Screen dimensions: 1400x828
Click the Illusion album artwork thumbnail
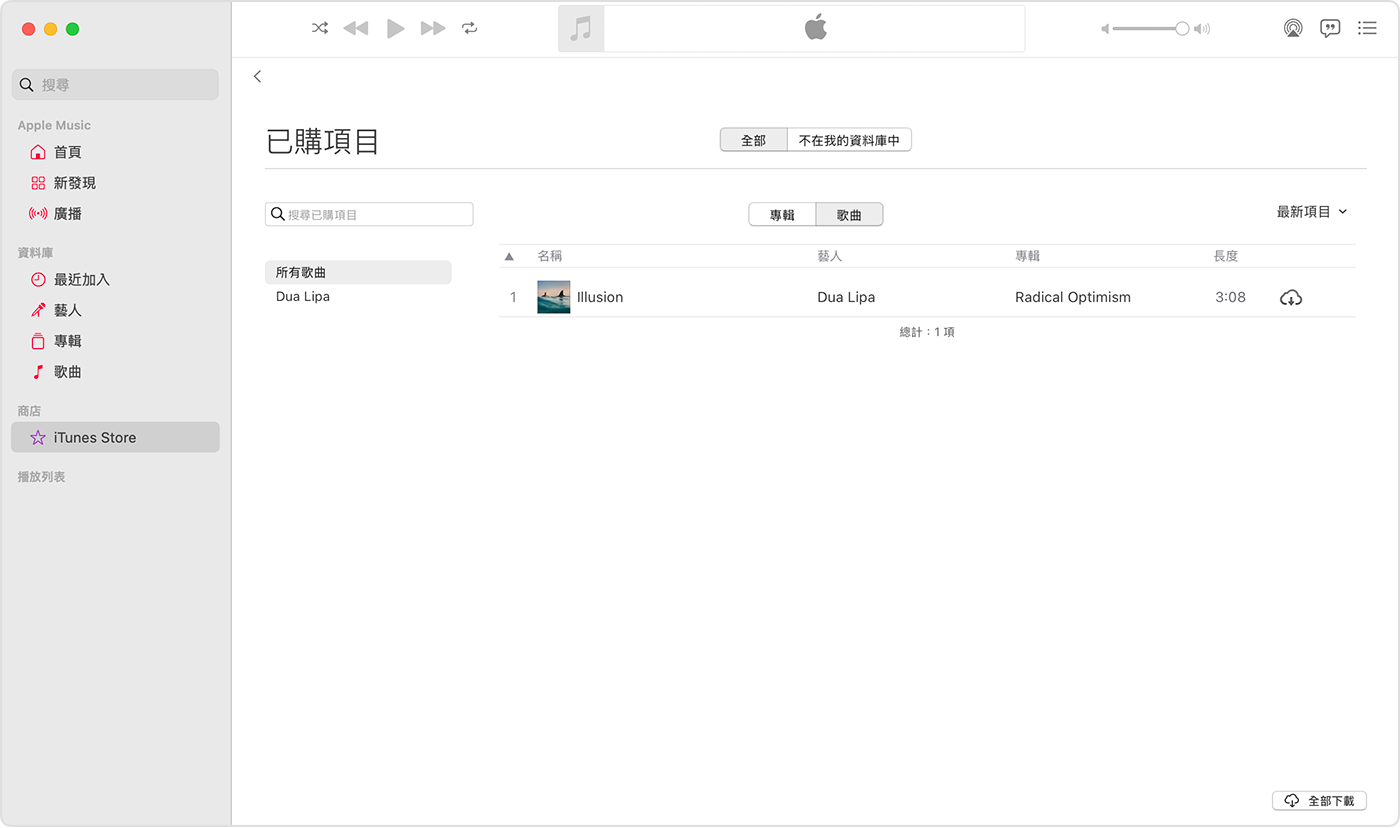[x=554, y=297]
